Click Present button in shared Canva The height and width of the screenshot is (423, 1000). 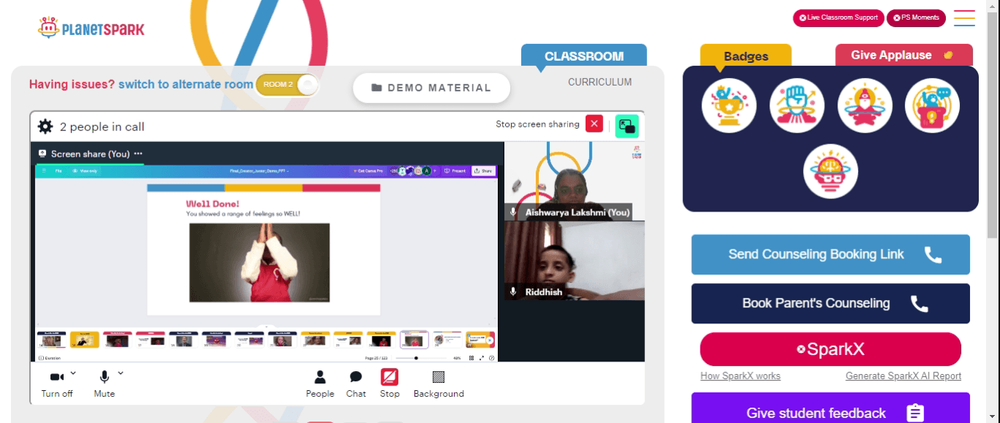tap(455, 171)
